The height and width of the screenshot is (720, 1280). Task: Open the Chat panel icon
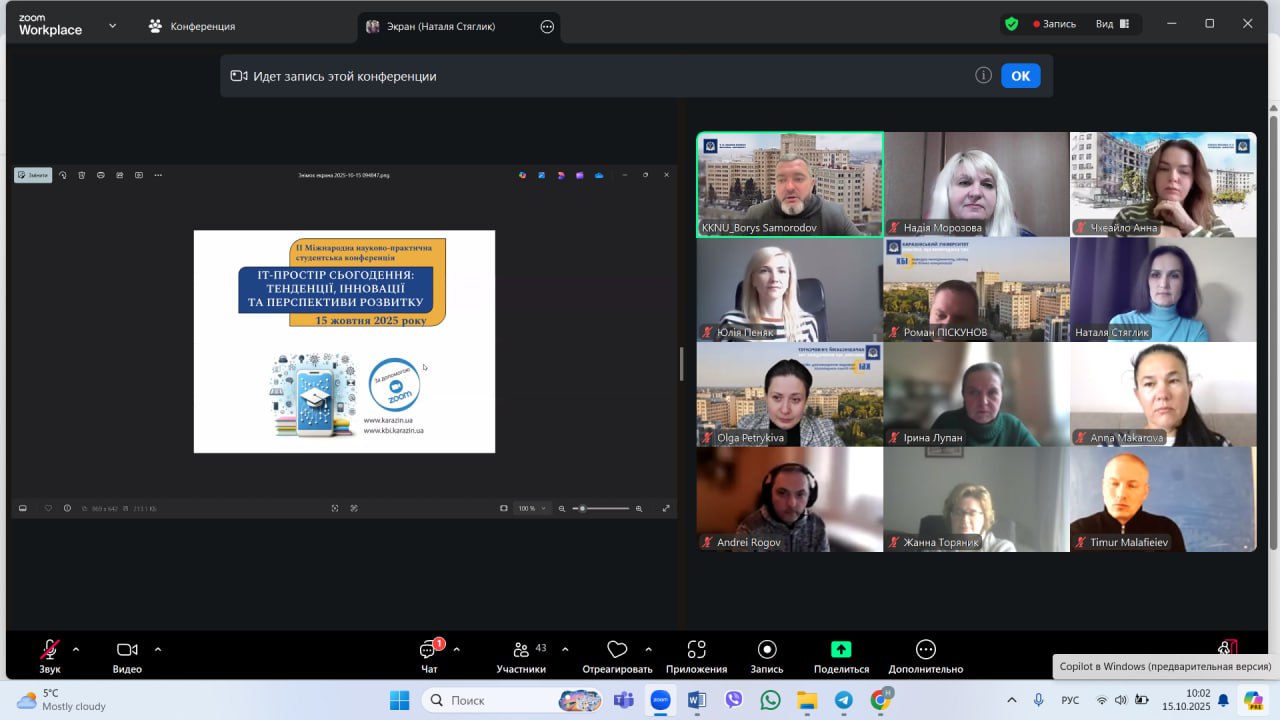tap(429, 650)
